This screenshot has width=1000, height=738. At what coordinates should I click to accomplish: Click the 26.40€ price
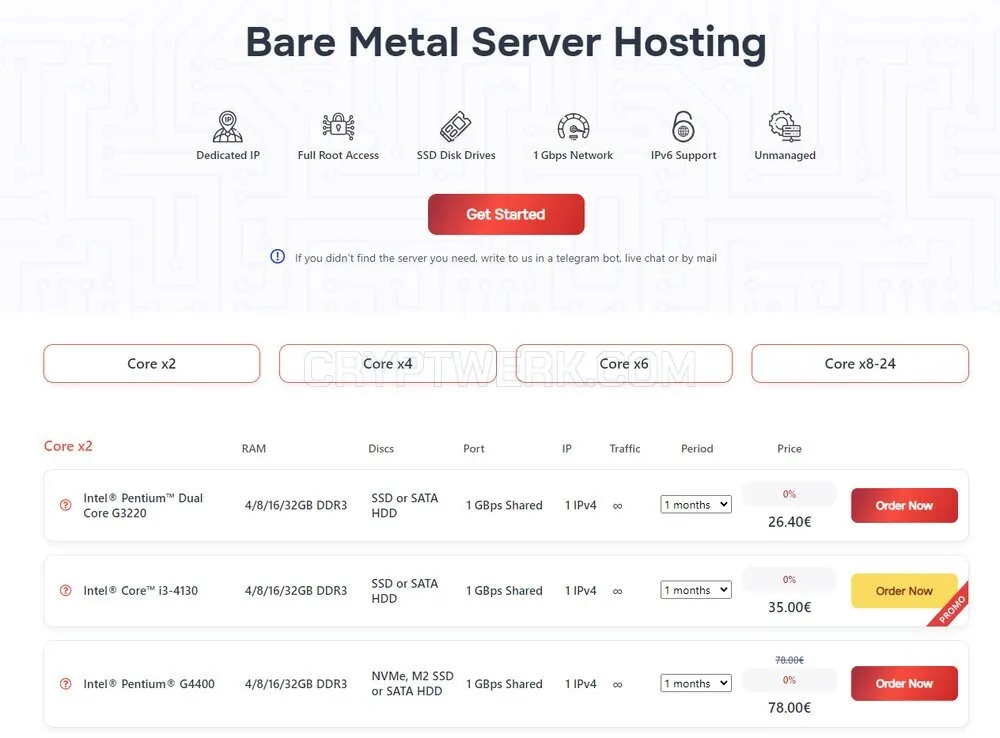[x=790, y=522]
